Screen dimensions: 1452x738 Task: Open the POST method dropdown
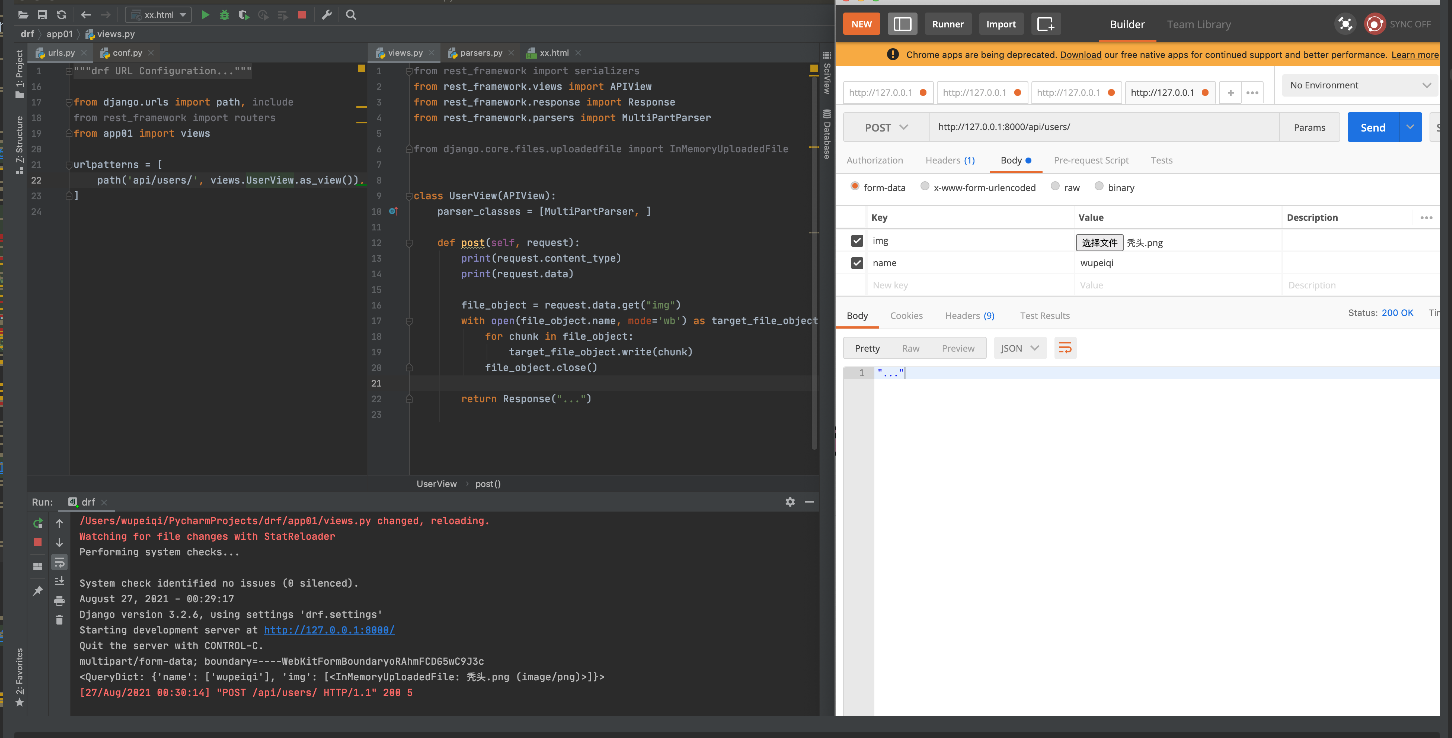[x=886, y=127]
